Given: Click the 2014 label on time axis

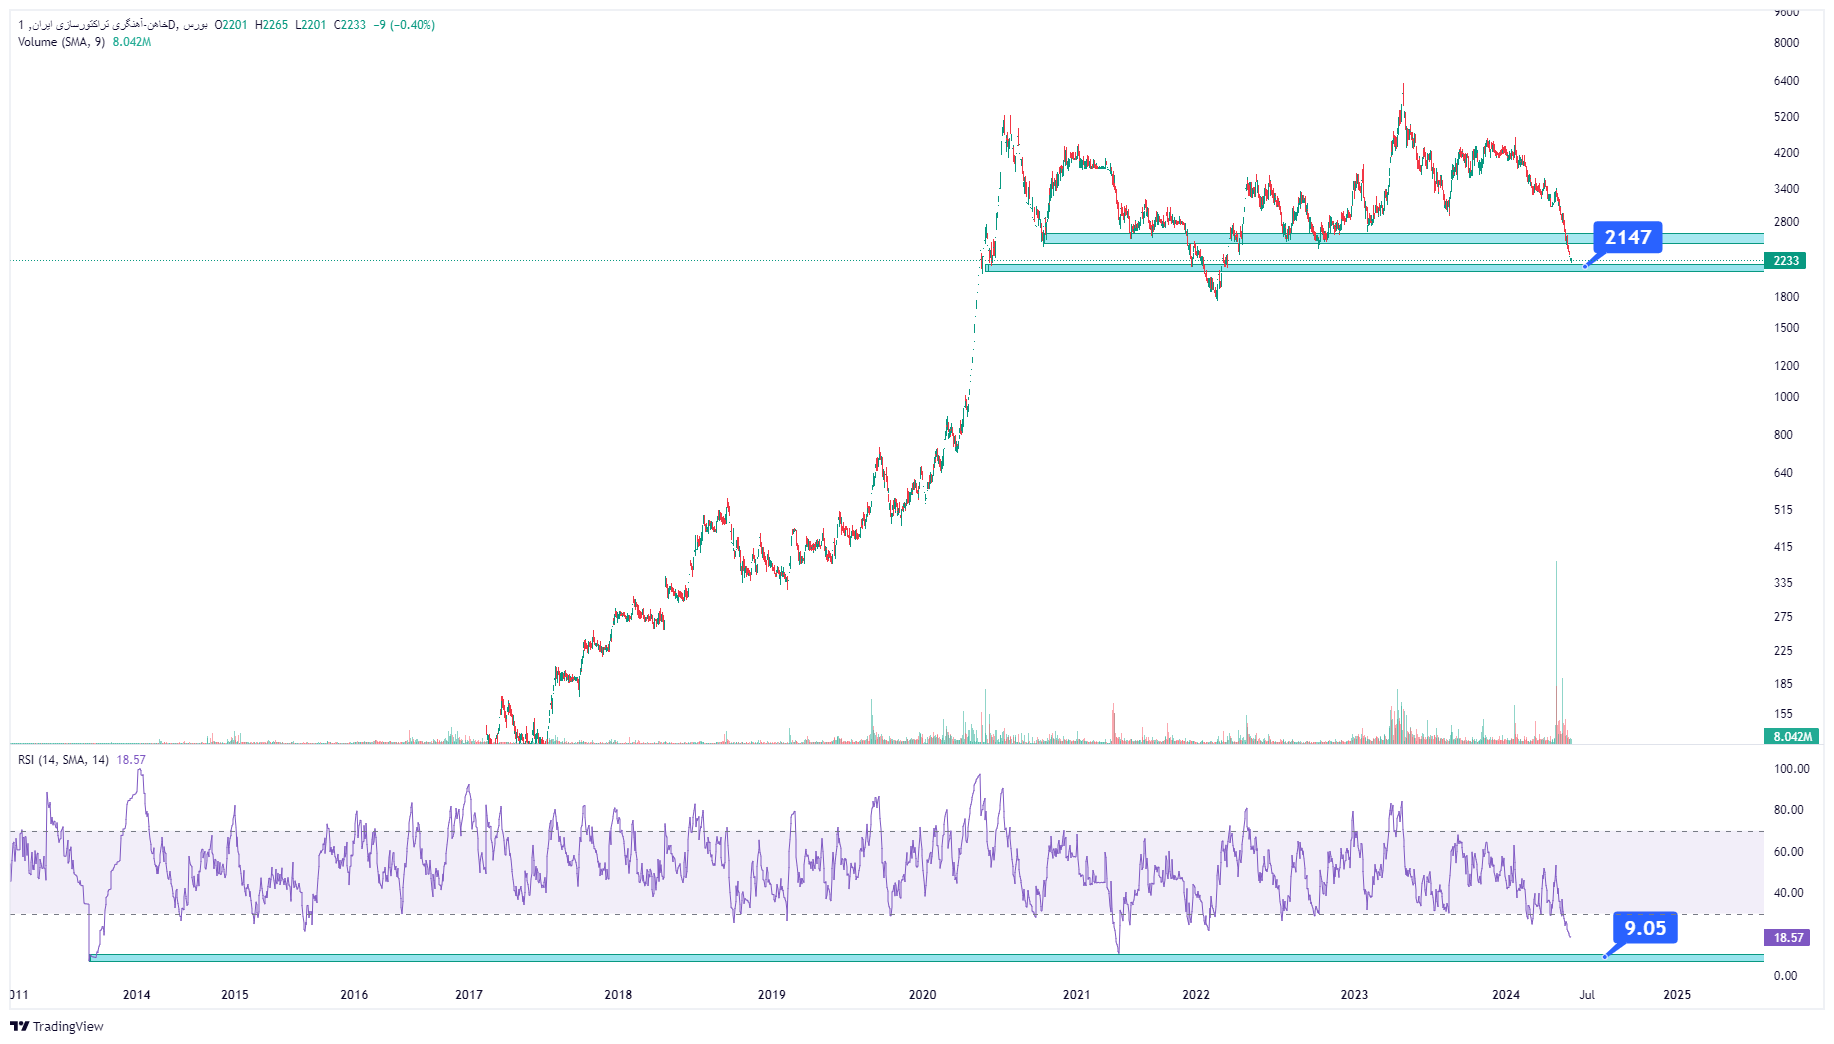Looking at the screenshot, I should pos(137,995).
